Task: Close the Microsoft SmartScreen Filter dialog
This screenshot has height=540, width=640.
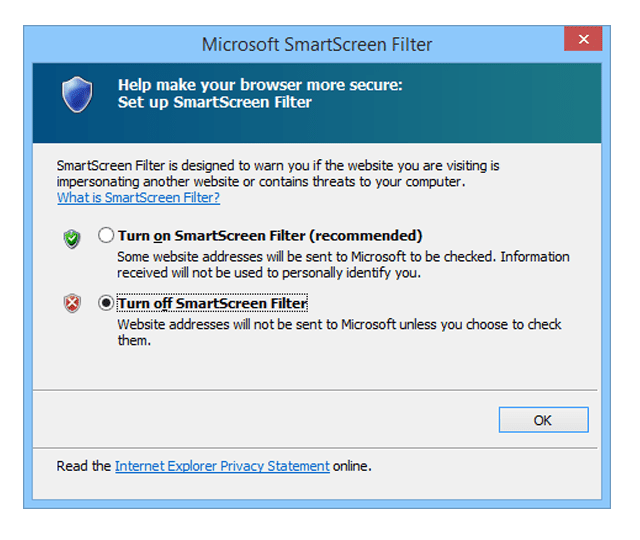Action: point(583,39)
